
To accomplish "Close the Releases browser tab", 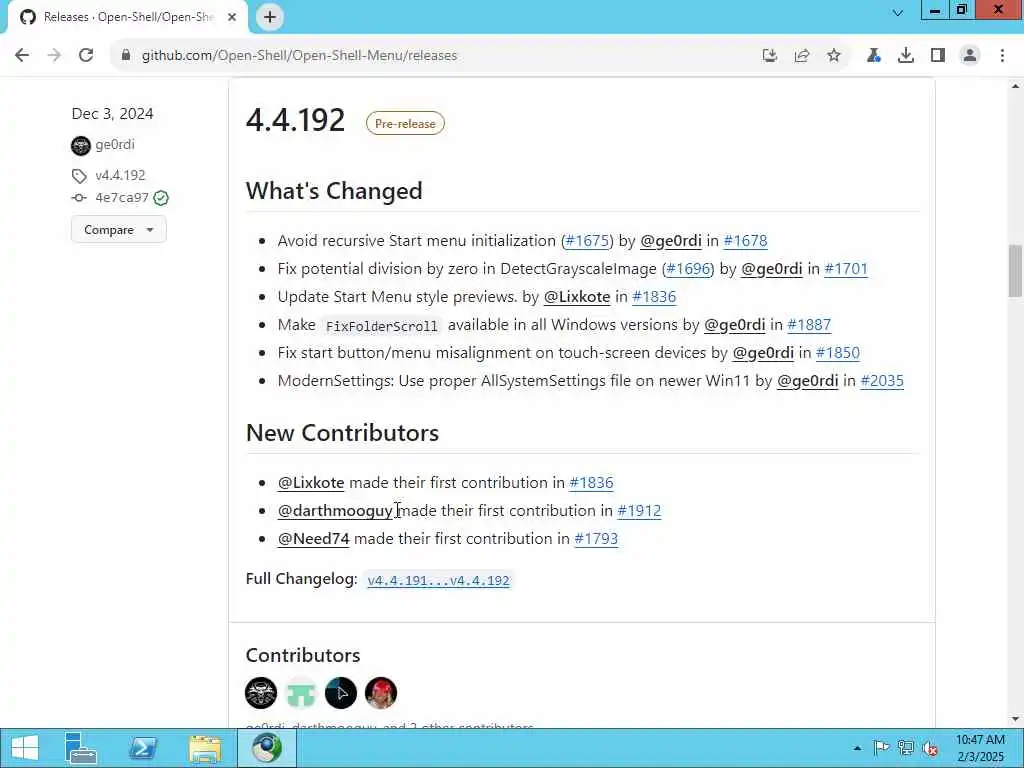I will pyautogui.click(x=232, y=17).
